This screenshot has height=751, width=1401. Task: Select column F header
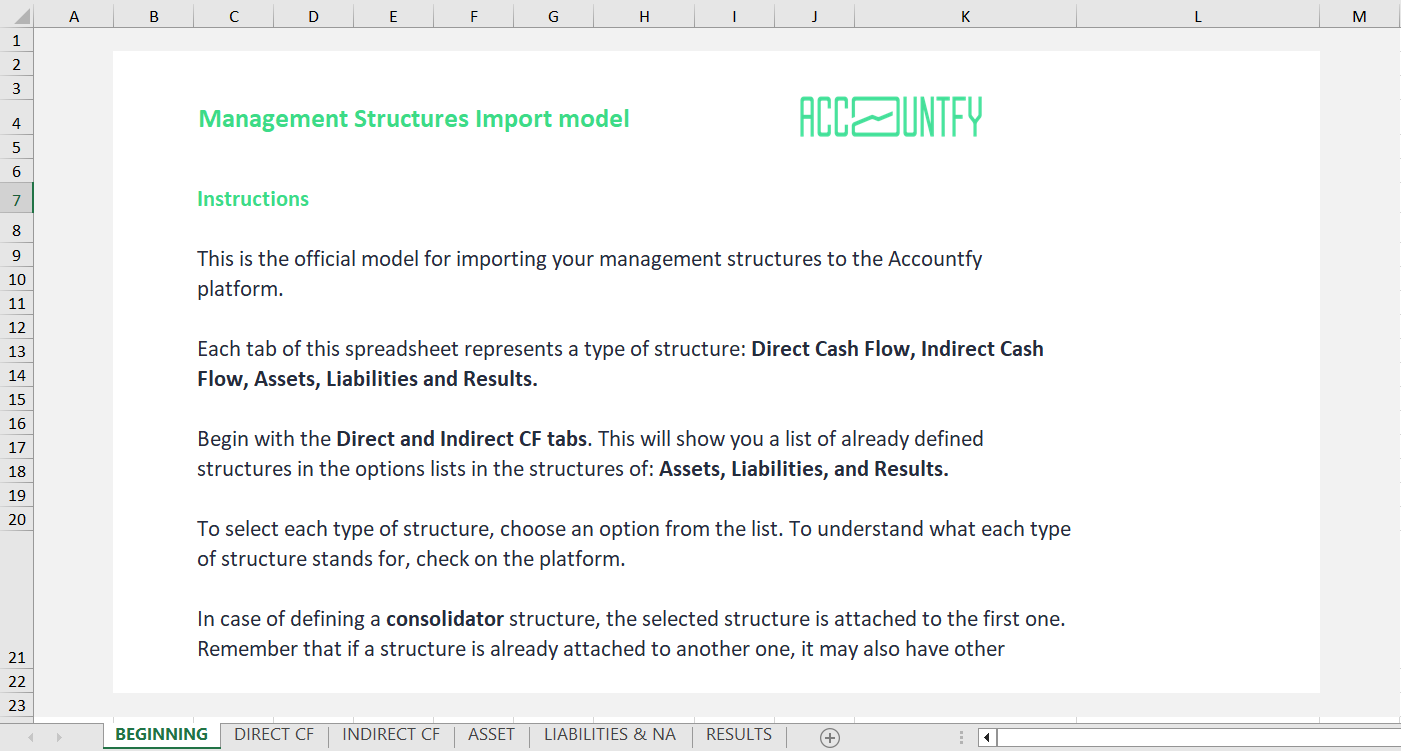[x=473, y=15]
